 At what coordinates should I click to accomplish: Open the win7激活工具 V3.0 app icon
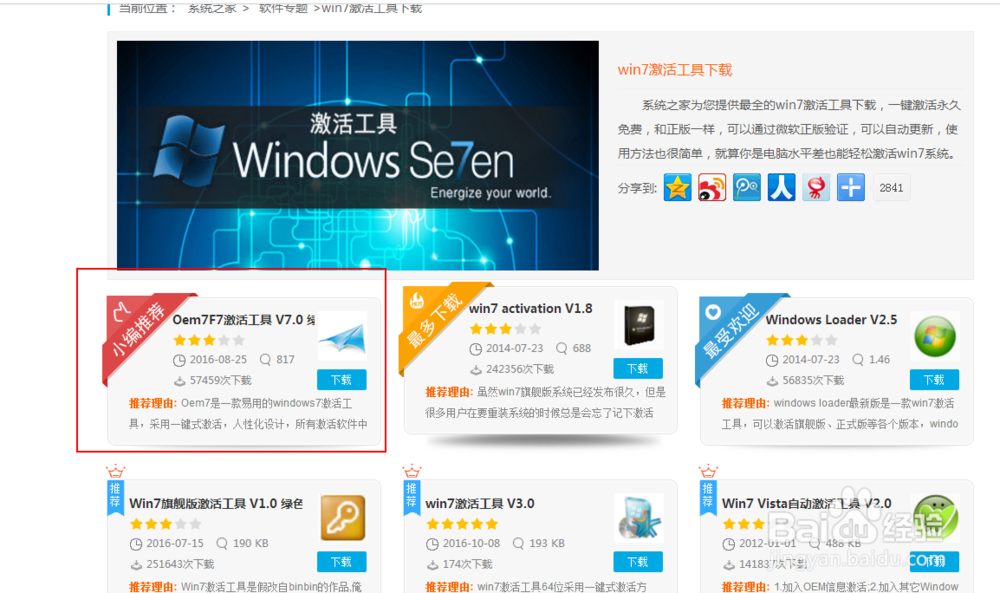pyautogui.click(x=639, y=518)
